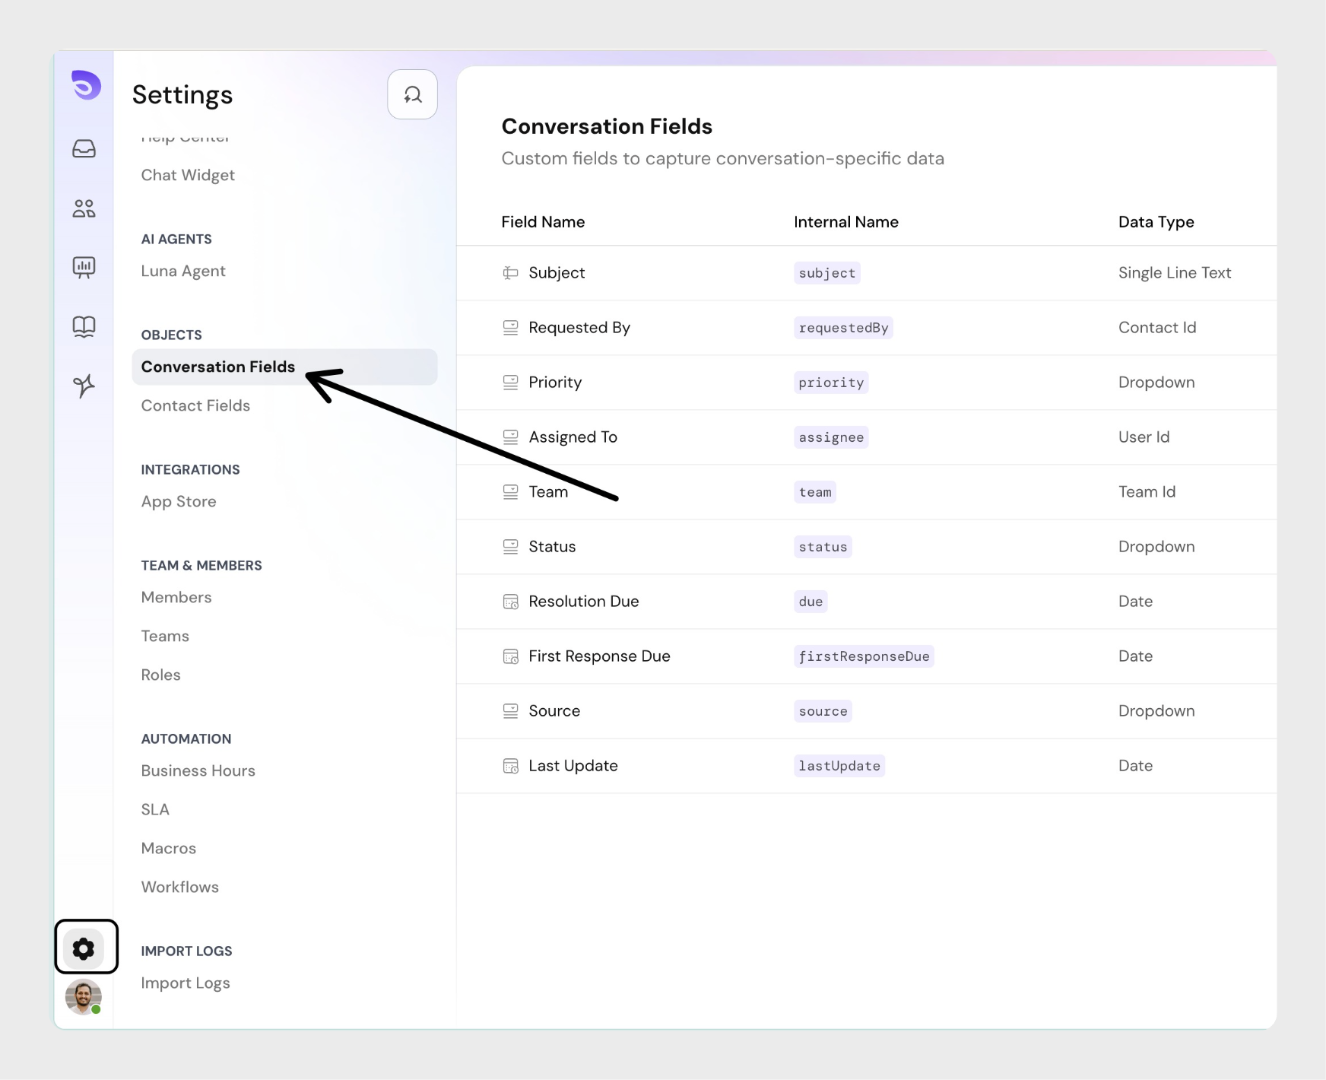Click the app logo at top left

pos(86,85)
